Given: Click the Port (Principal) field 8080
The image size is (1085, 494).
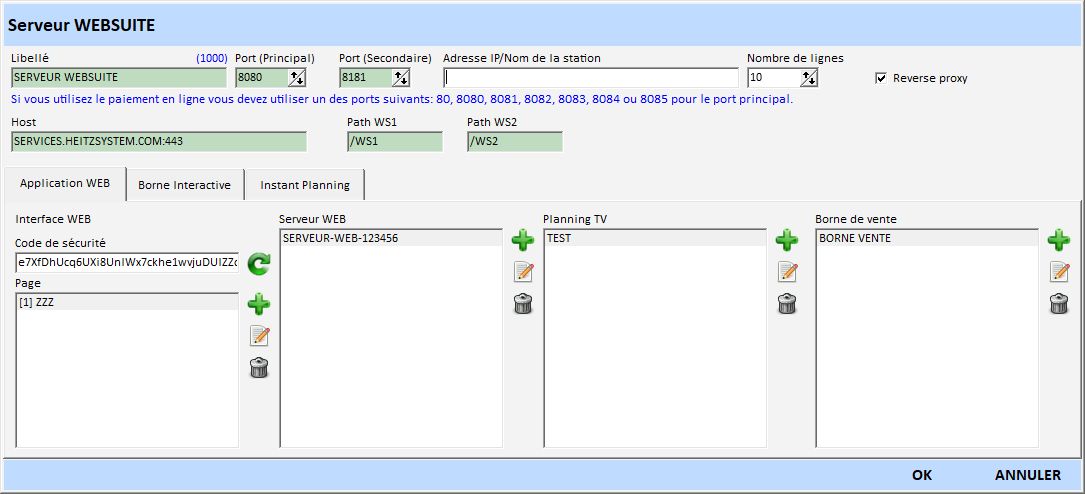Looking at the screenshot, I should (x=262, y=77).
